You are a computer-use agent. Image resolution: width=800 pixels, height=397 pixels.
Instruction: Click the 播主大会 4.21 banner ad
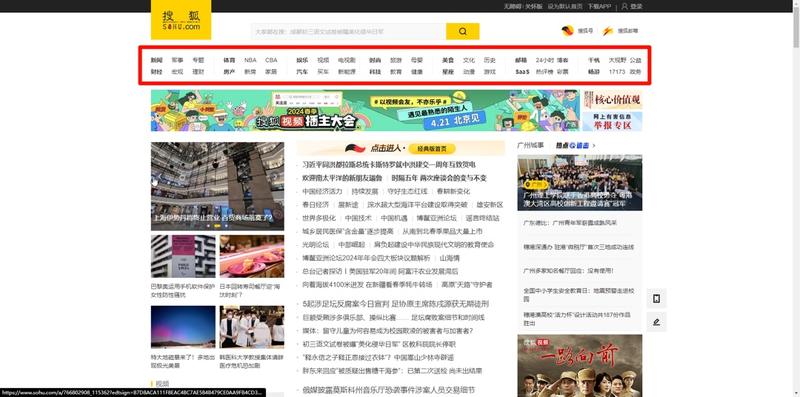(x=365, y=111)
